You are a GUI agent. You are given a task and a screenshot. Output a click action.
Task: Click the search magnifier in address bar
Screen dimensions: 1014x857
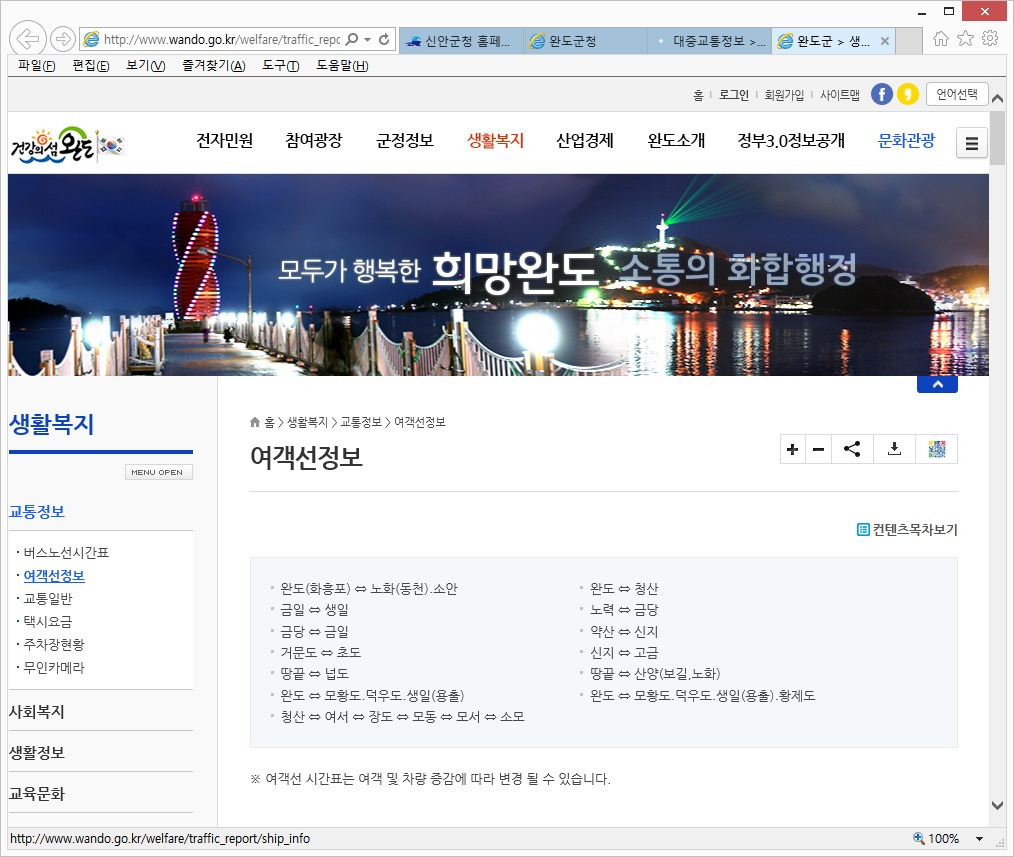(x=352, y=39)
